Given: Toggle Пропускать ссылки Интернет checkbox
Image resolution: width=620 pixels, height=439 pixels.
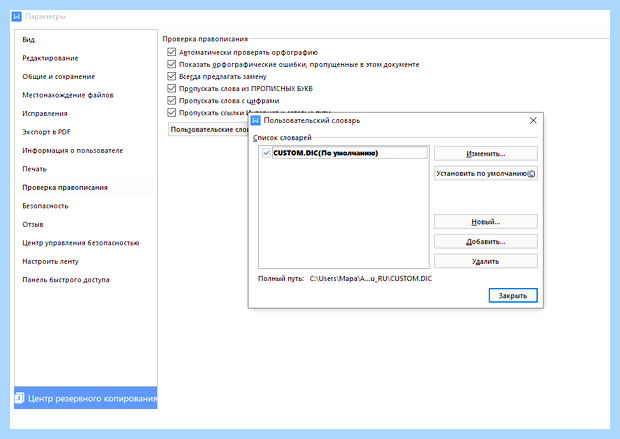Looking at the screenshot, I should click(x=172, y=113).
